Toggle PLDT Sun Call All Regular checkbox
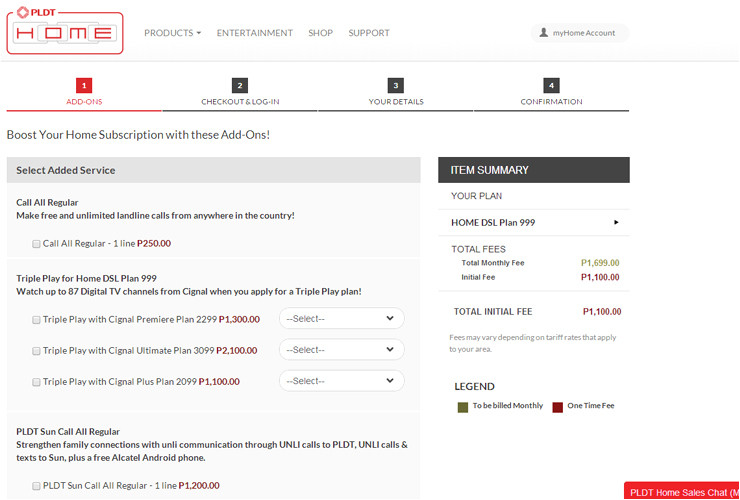This screenshot has width=740, height=500. coord(37,486)
